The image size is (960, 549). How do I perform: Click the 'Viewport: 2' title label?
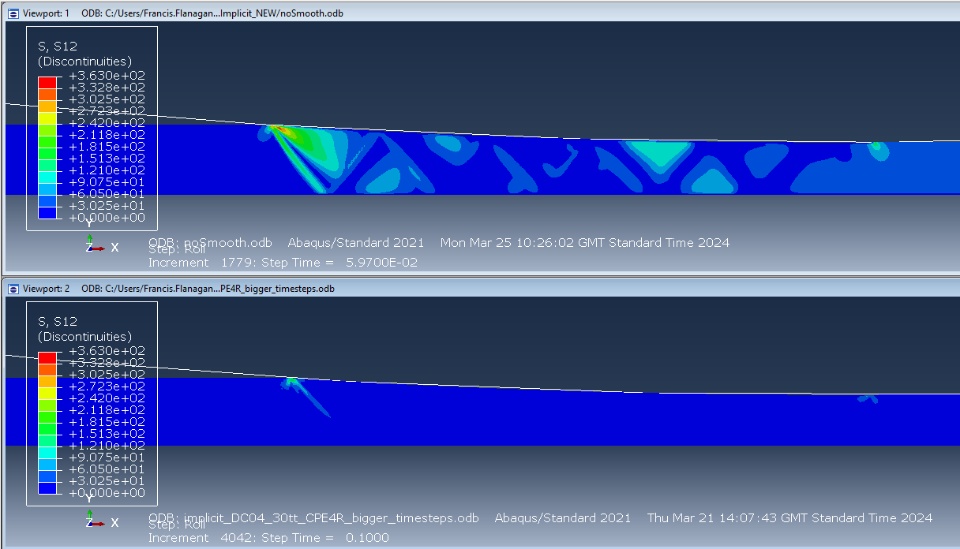point(46,288)
